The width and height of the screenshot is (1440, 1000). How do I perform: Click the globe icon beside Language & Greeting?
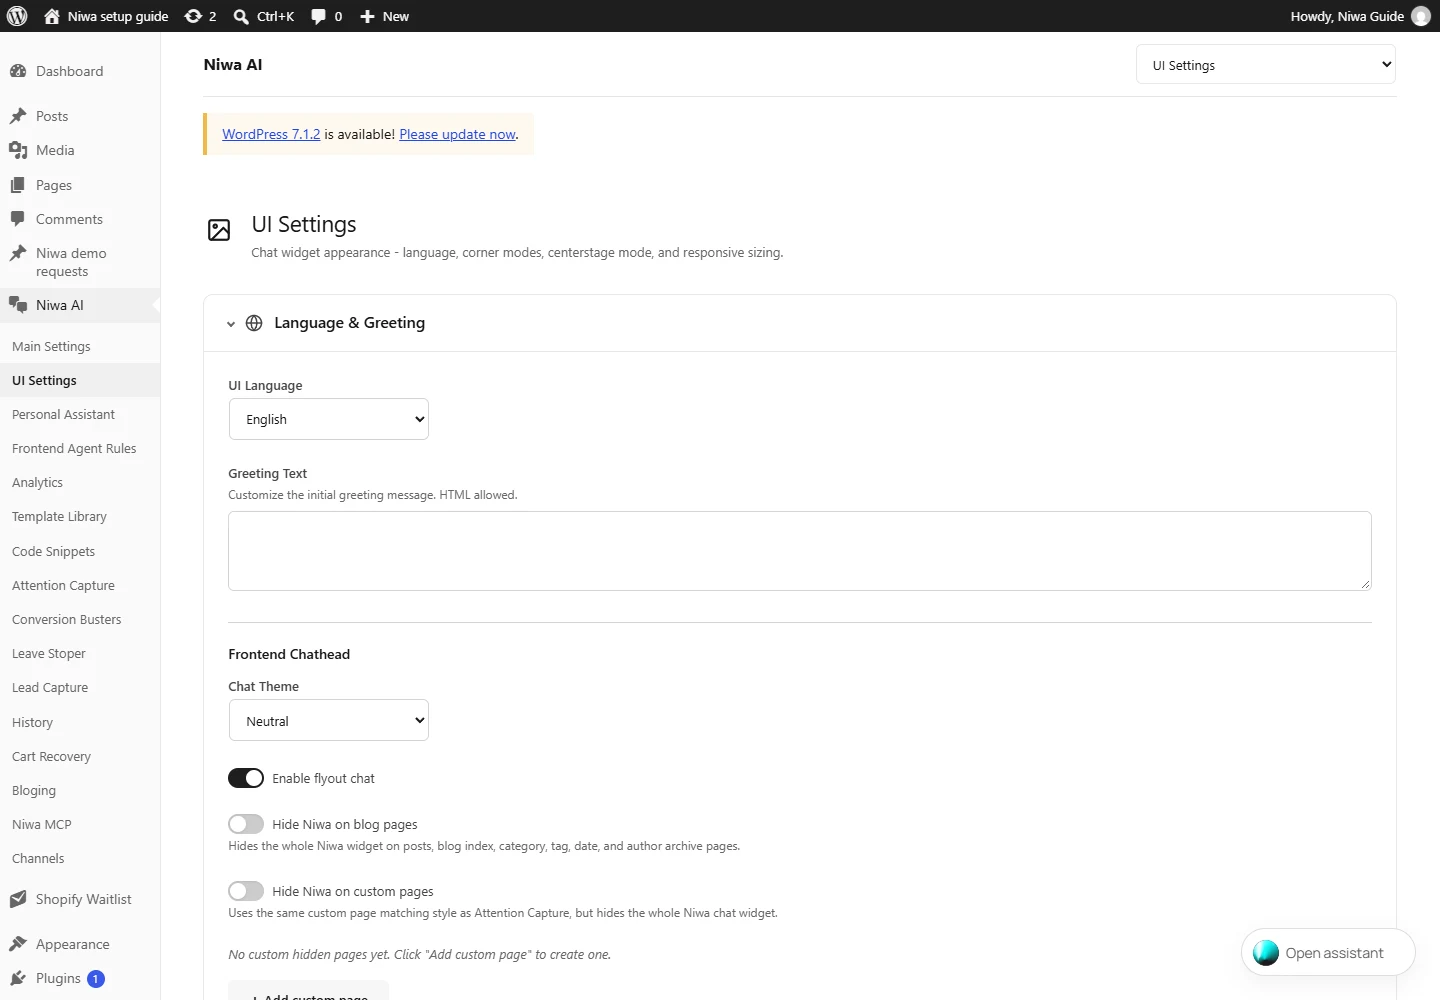coord(254,323)
